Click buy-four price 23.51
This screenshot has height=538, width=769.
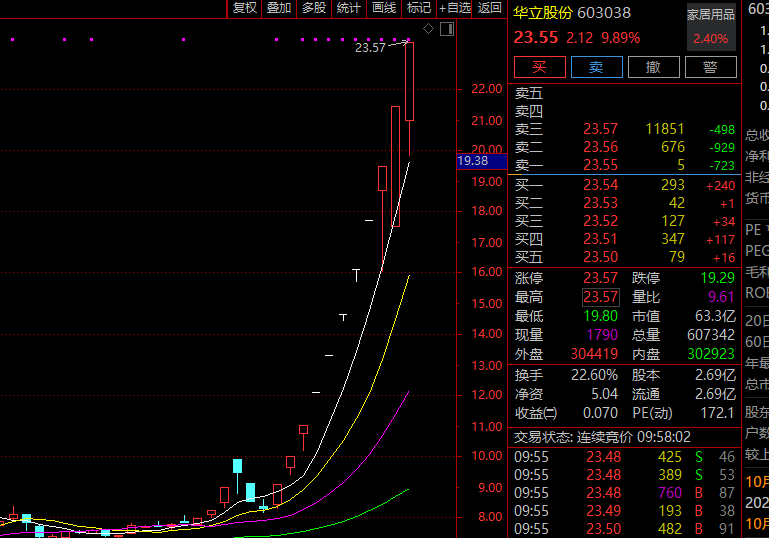600,239
